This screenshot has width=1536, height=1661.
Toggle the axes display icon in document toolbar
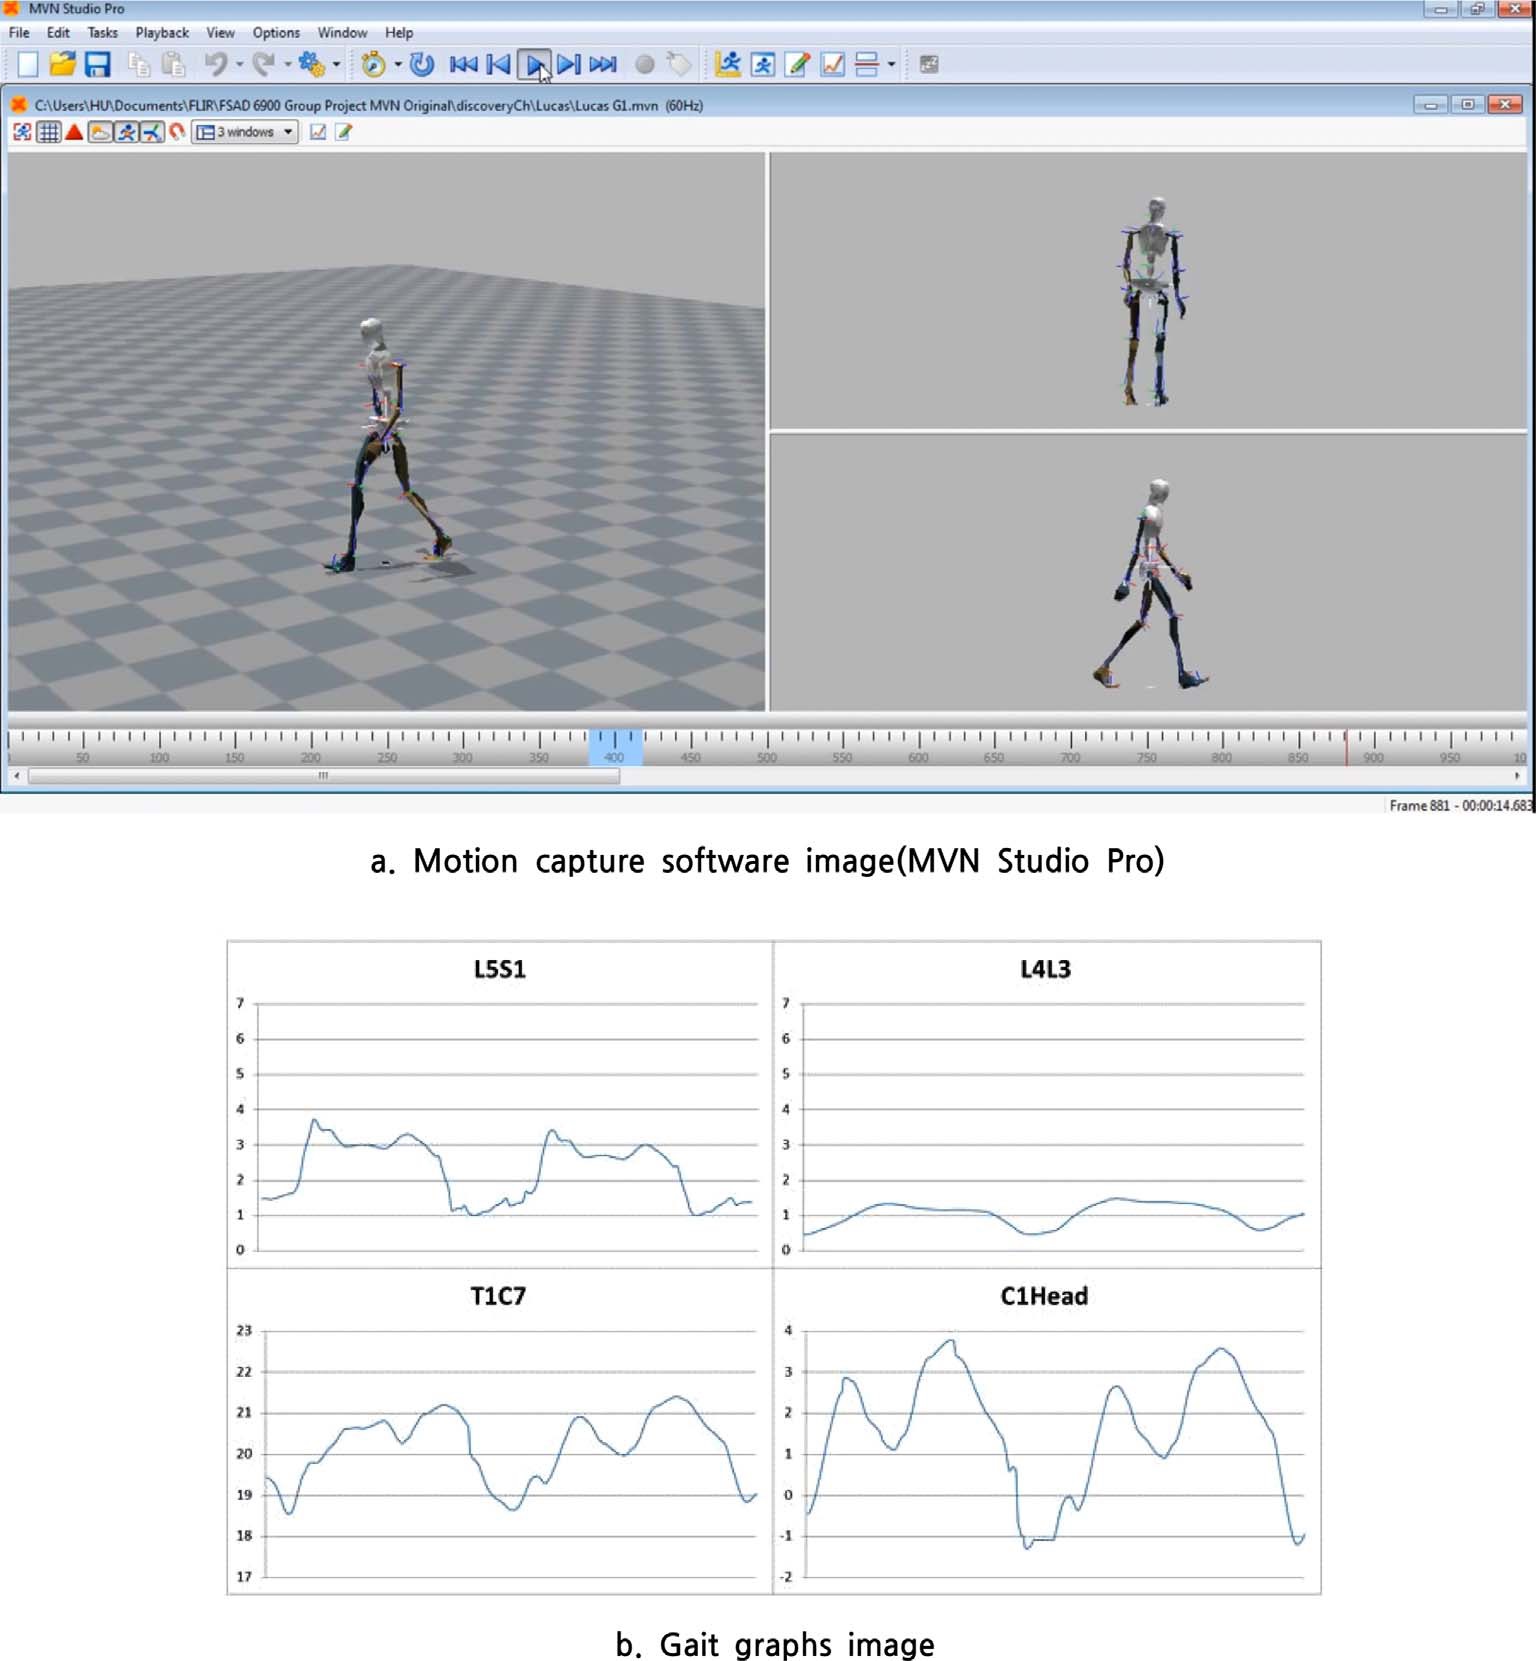point(152,132)
